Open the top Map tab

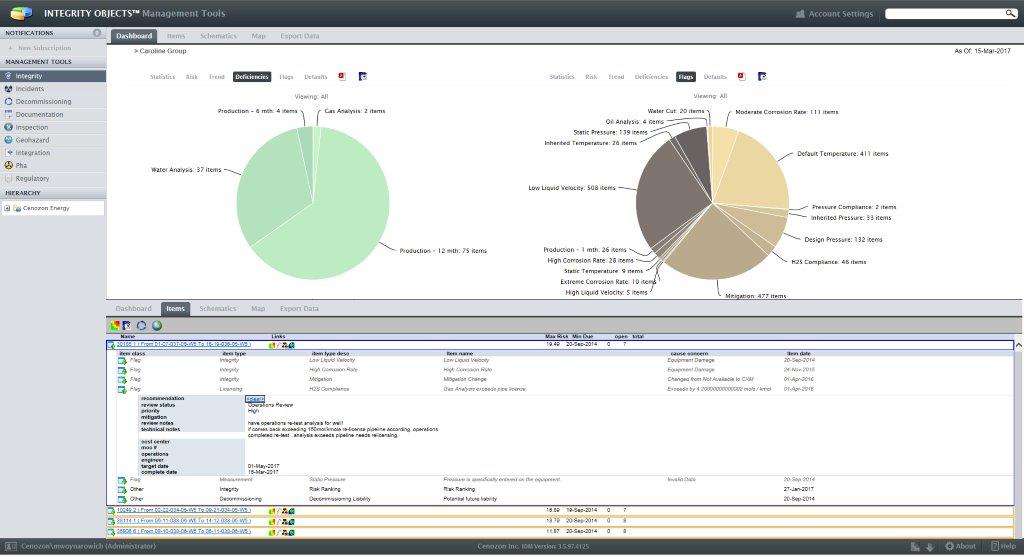pyautogui.click(x=259, y=36)
